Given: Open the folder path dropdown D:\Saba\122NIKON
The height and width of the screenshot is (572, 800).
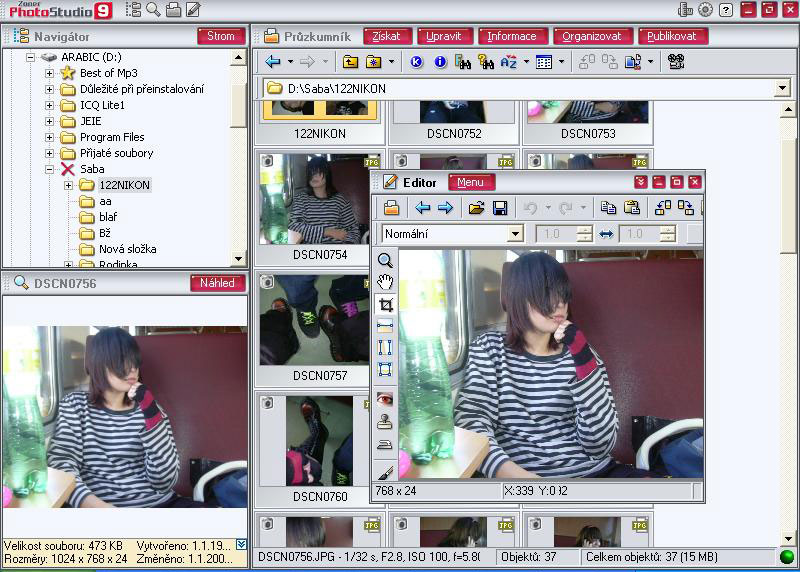Looking at the screenshot, I should [x=783, y=88].
